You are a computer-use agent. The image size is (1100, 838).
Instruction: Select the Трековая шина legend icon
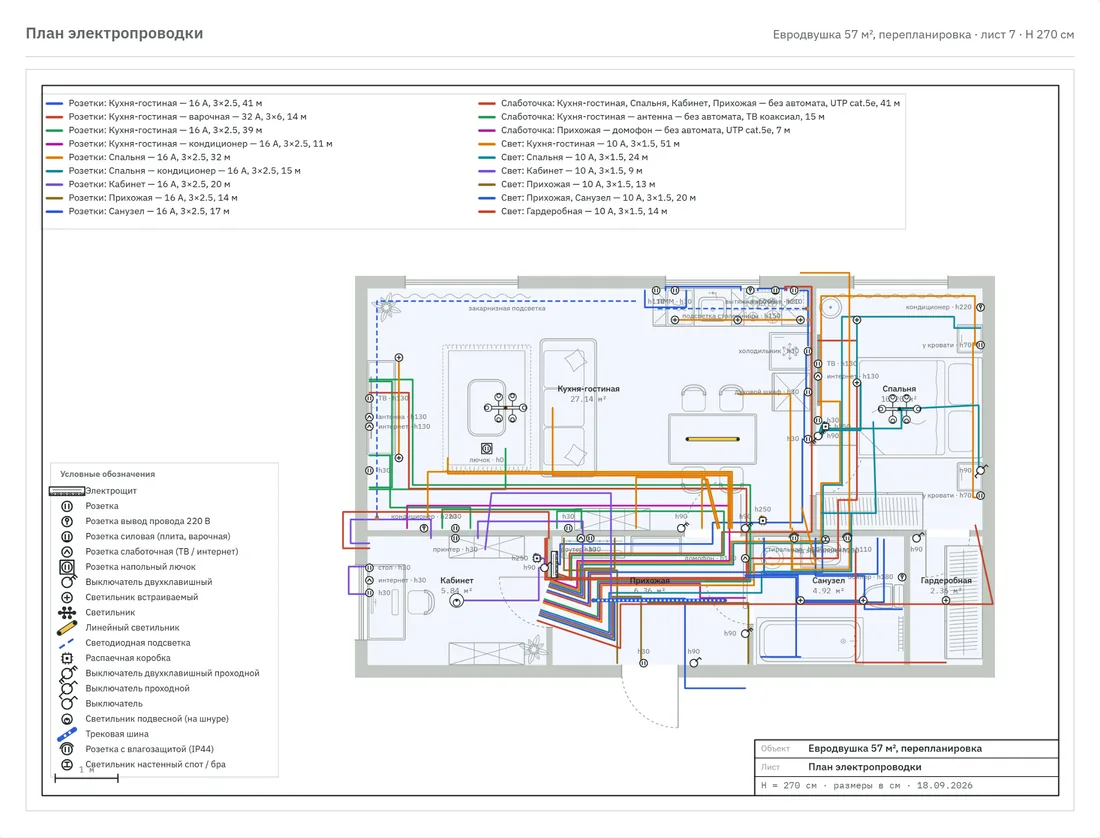[x=67, y=734]
